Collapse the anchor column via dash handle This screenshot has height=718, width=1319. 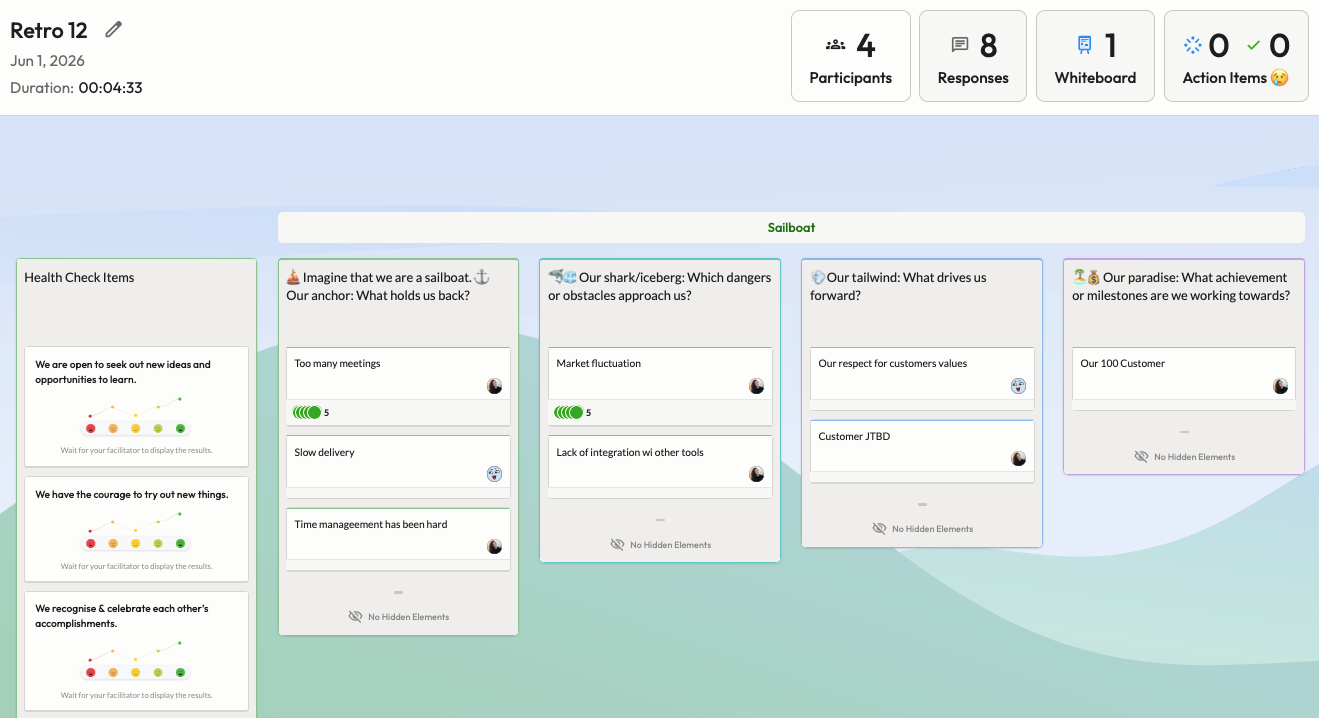click(398, 593)
